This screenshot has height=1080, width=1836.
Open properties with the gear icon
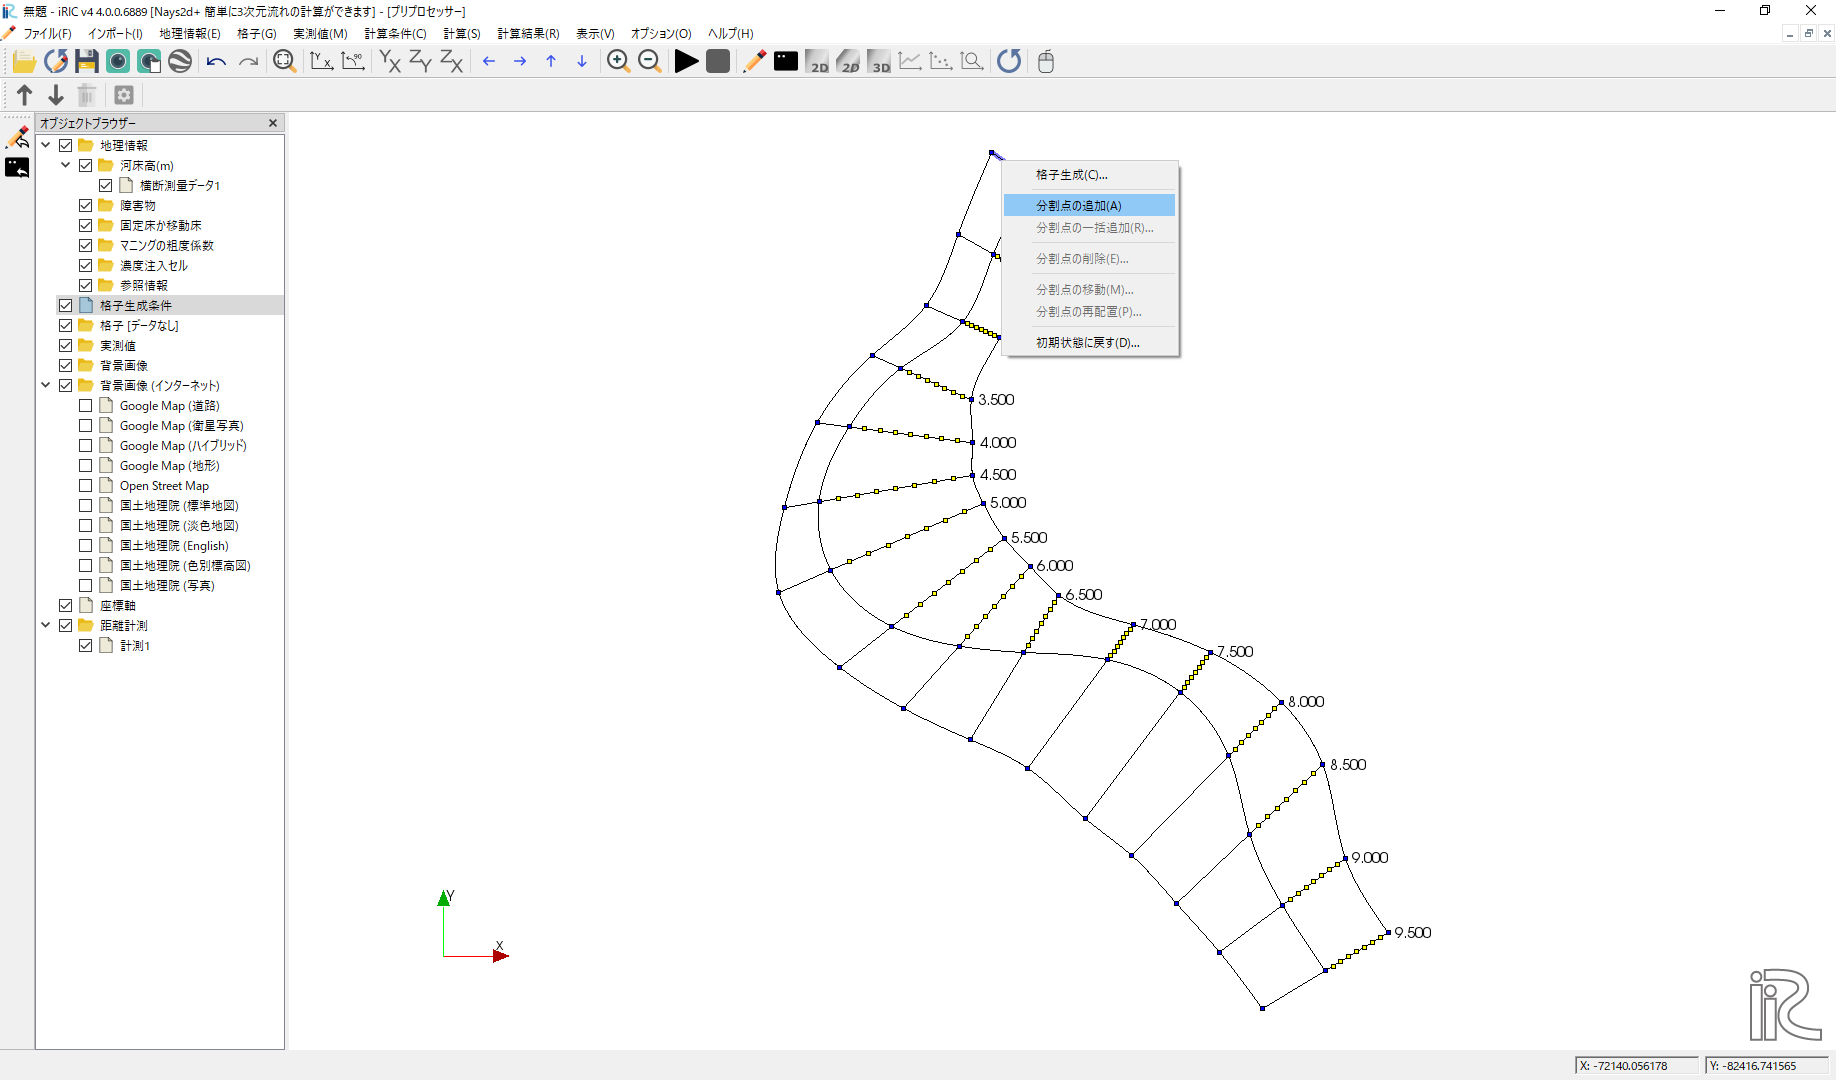(124, 95)
